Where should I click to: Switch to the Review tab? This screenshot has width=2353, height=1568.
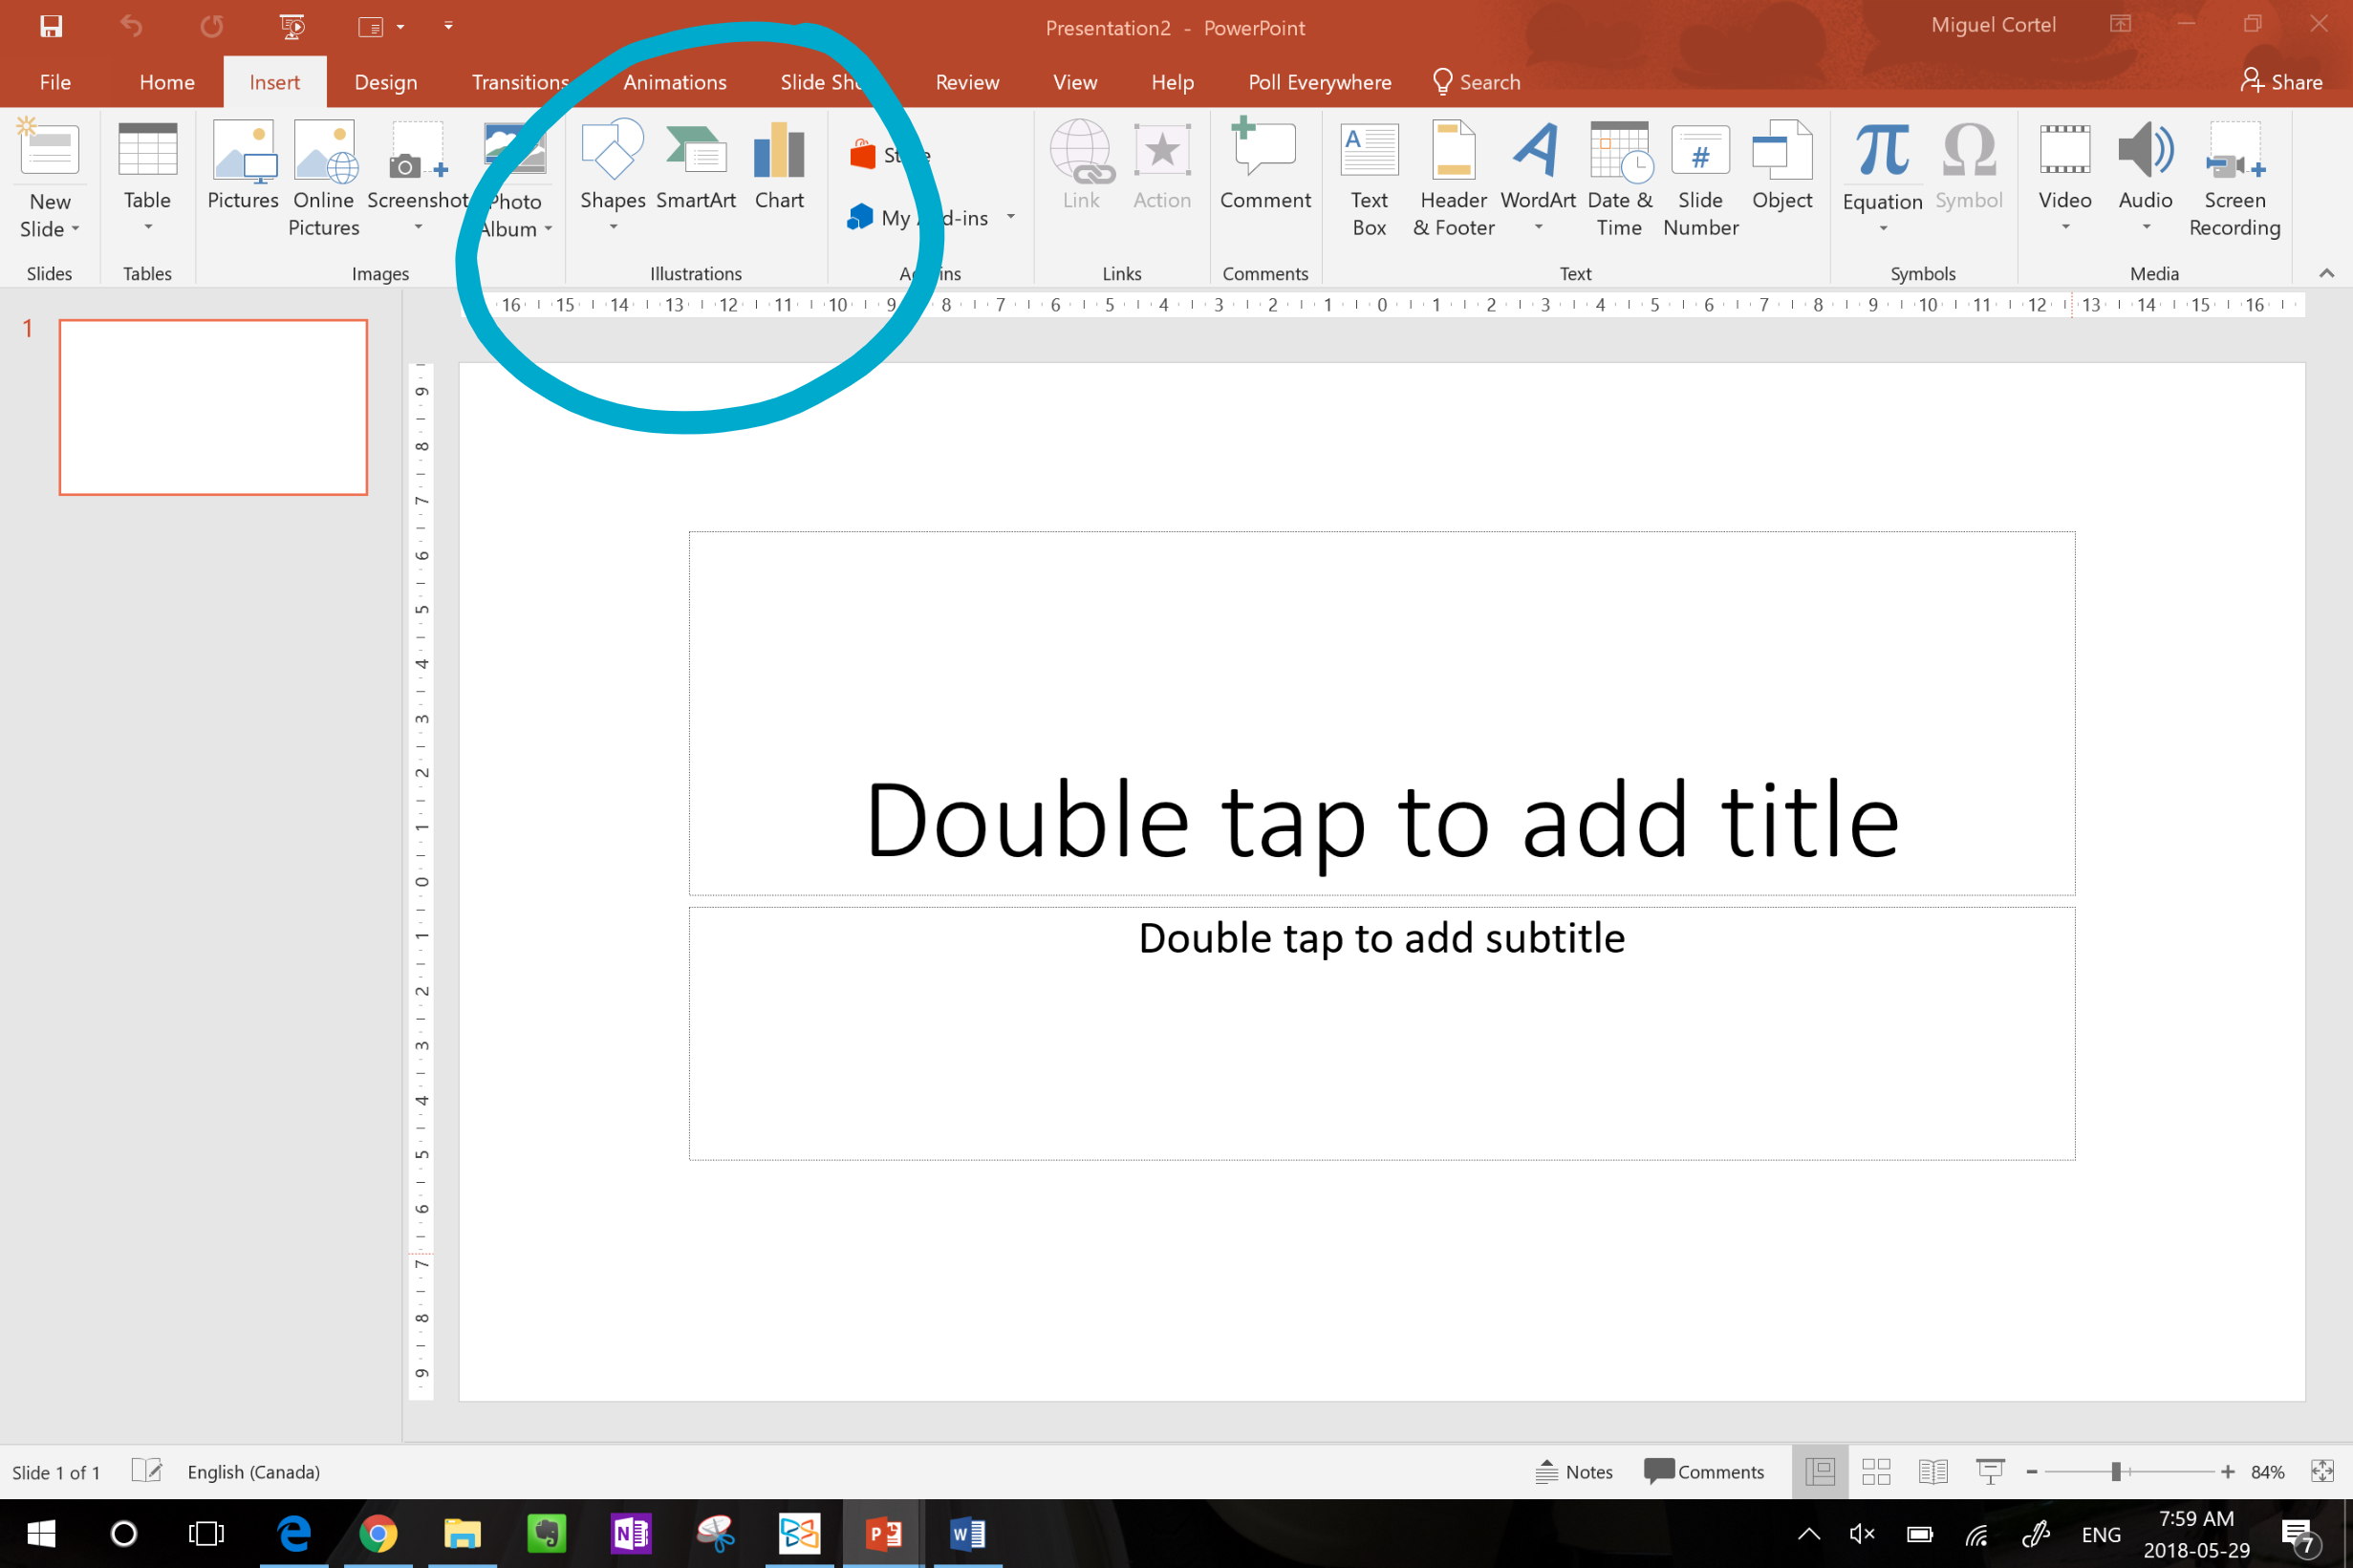(966, 82)
